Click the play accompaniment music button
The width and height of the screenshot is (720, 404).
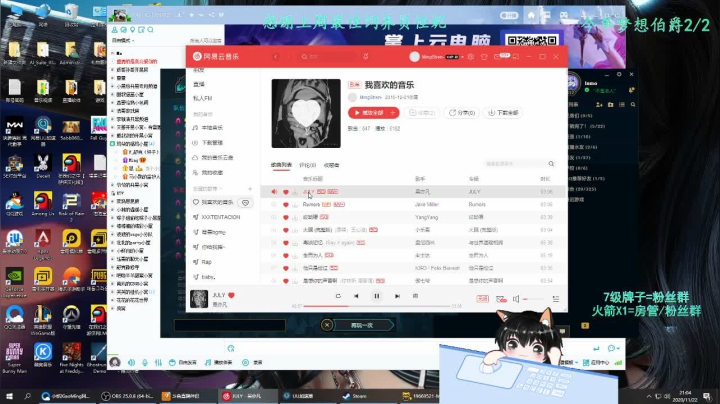tap(219, 363)
